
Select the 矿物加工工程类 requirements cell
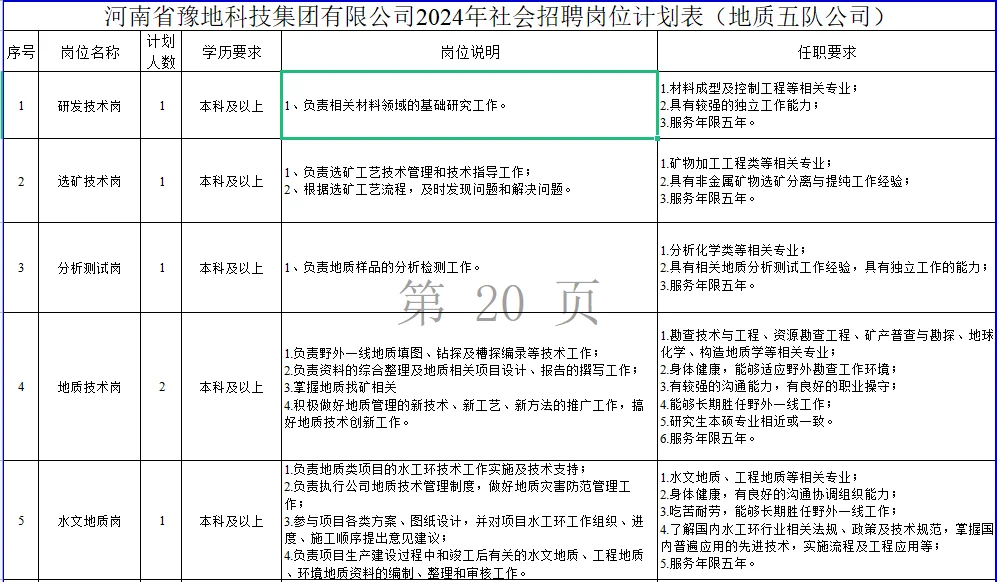827,181
